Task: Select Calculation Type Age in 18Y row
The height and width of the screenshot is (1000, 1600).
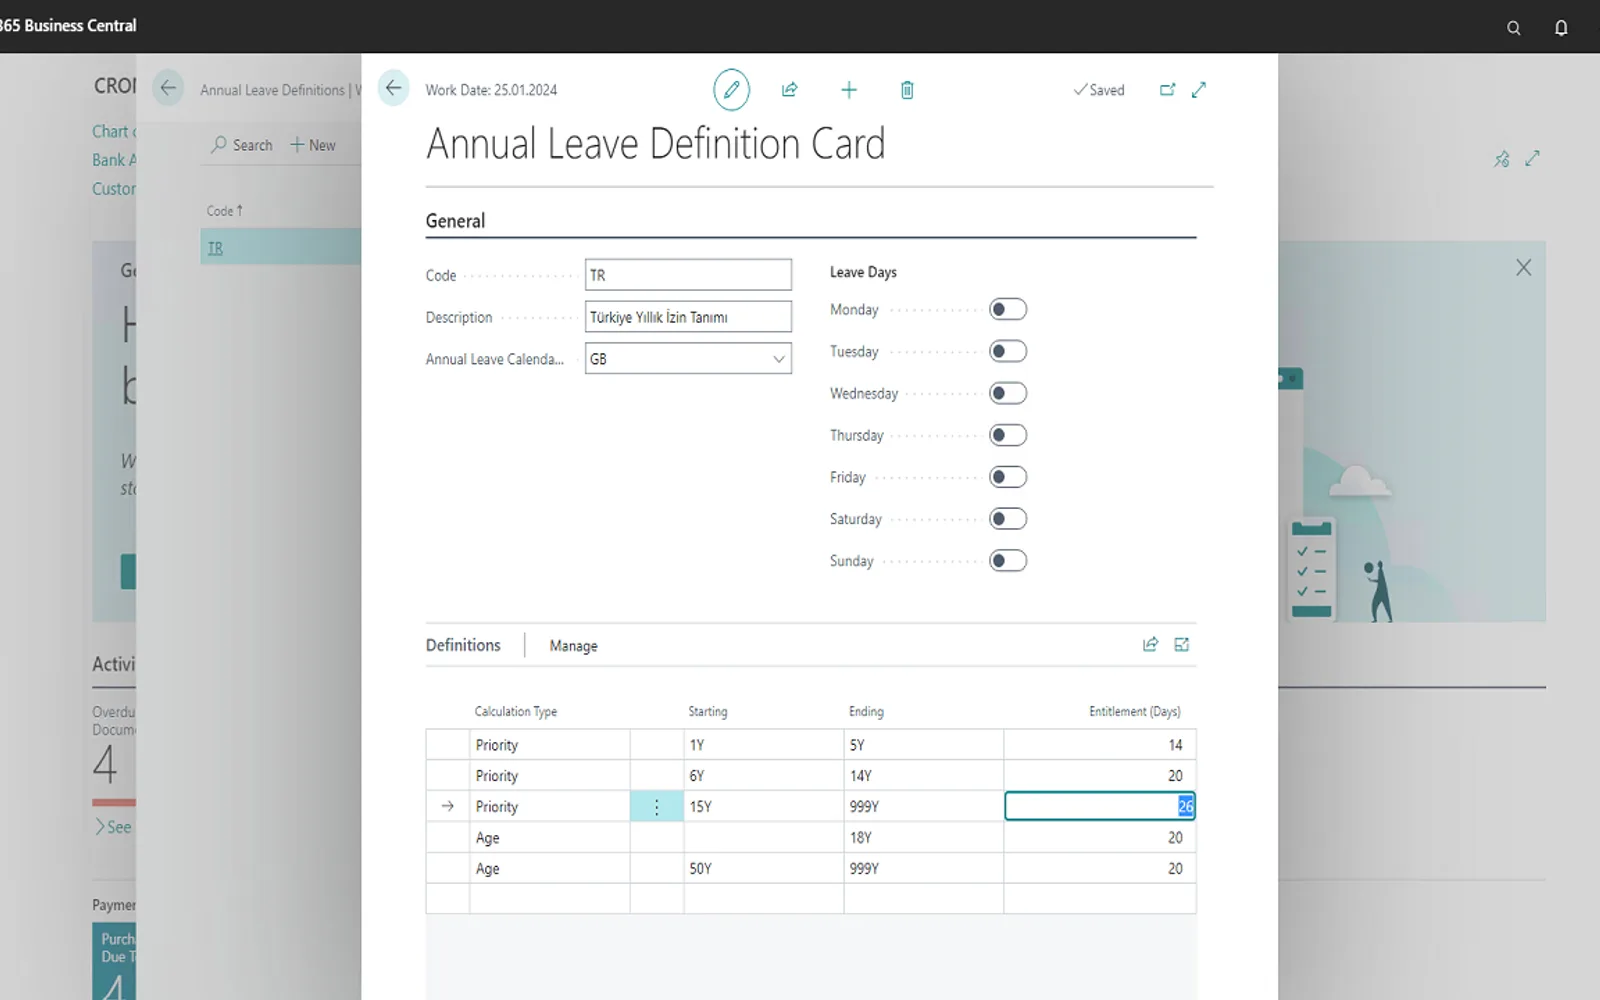Action: 550,838
